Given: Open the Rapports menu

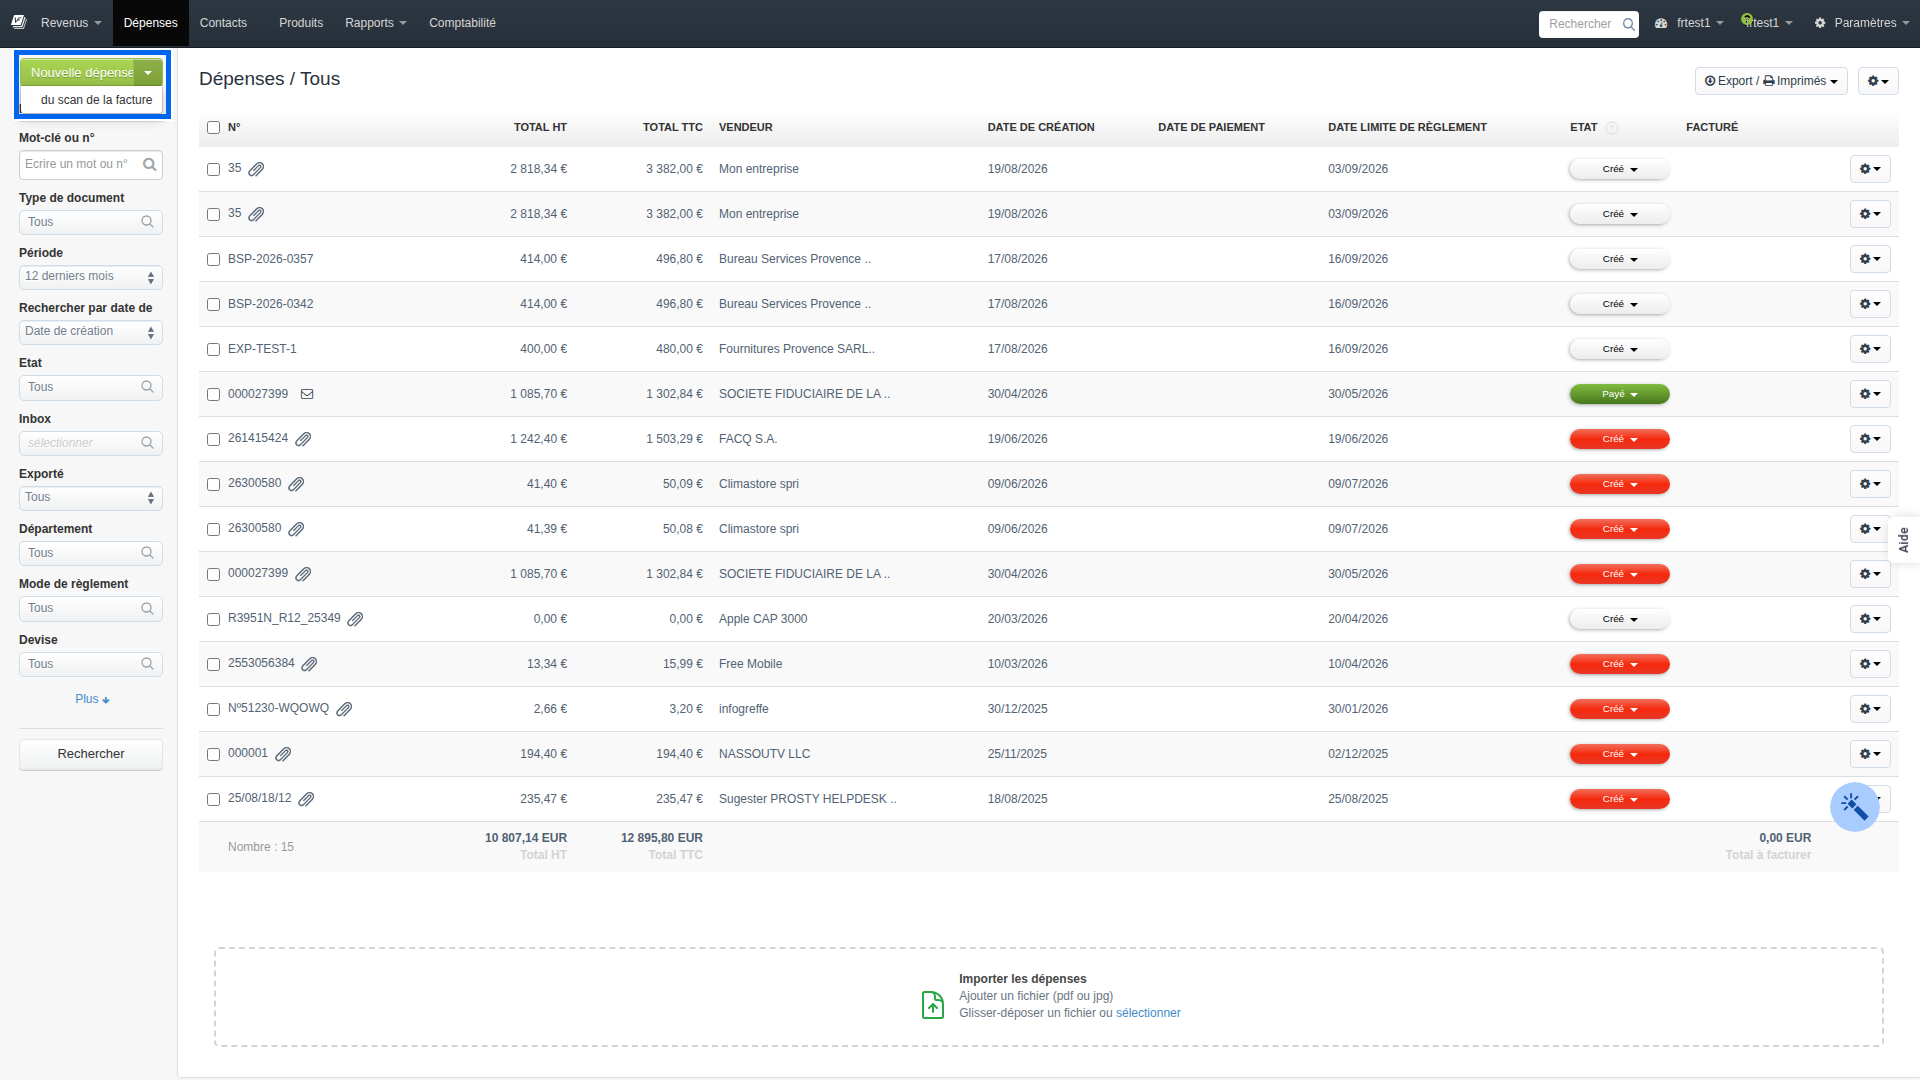Looking at the screenshot, I should point(375,23).
